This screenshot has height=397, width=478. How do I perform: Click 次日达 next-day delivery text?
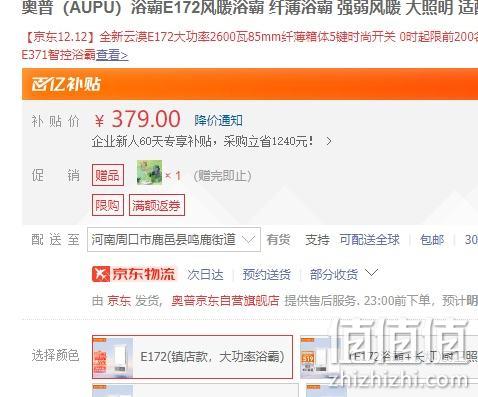pyautogui.click(x=205, y=274)
